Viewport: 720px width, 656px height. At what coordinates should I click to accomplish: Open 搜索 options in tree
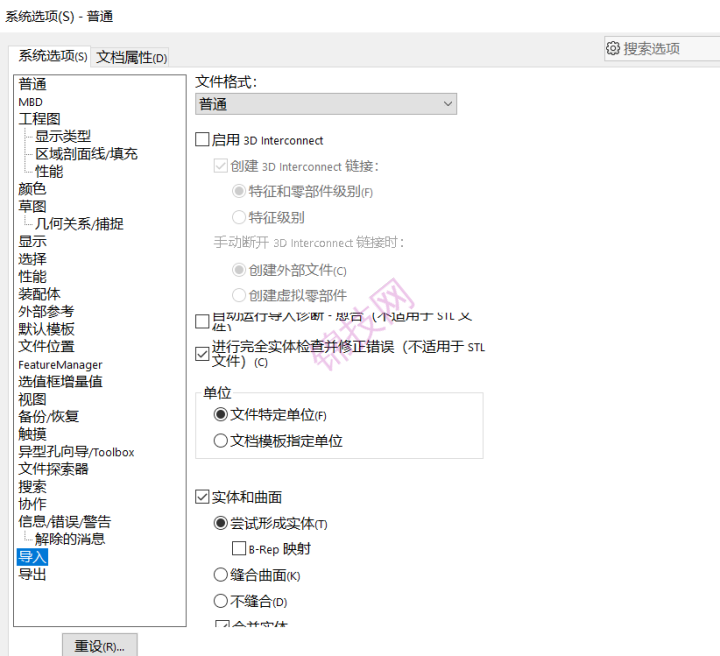(33, 487)
